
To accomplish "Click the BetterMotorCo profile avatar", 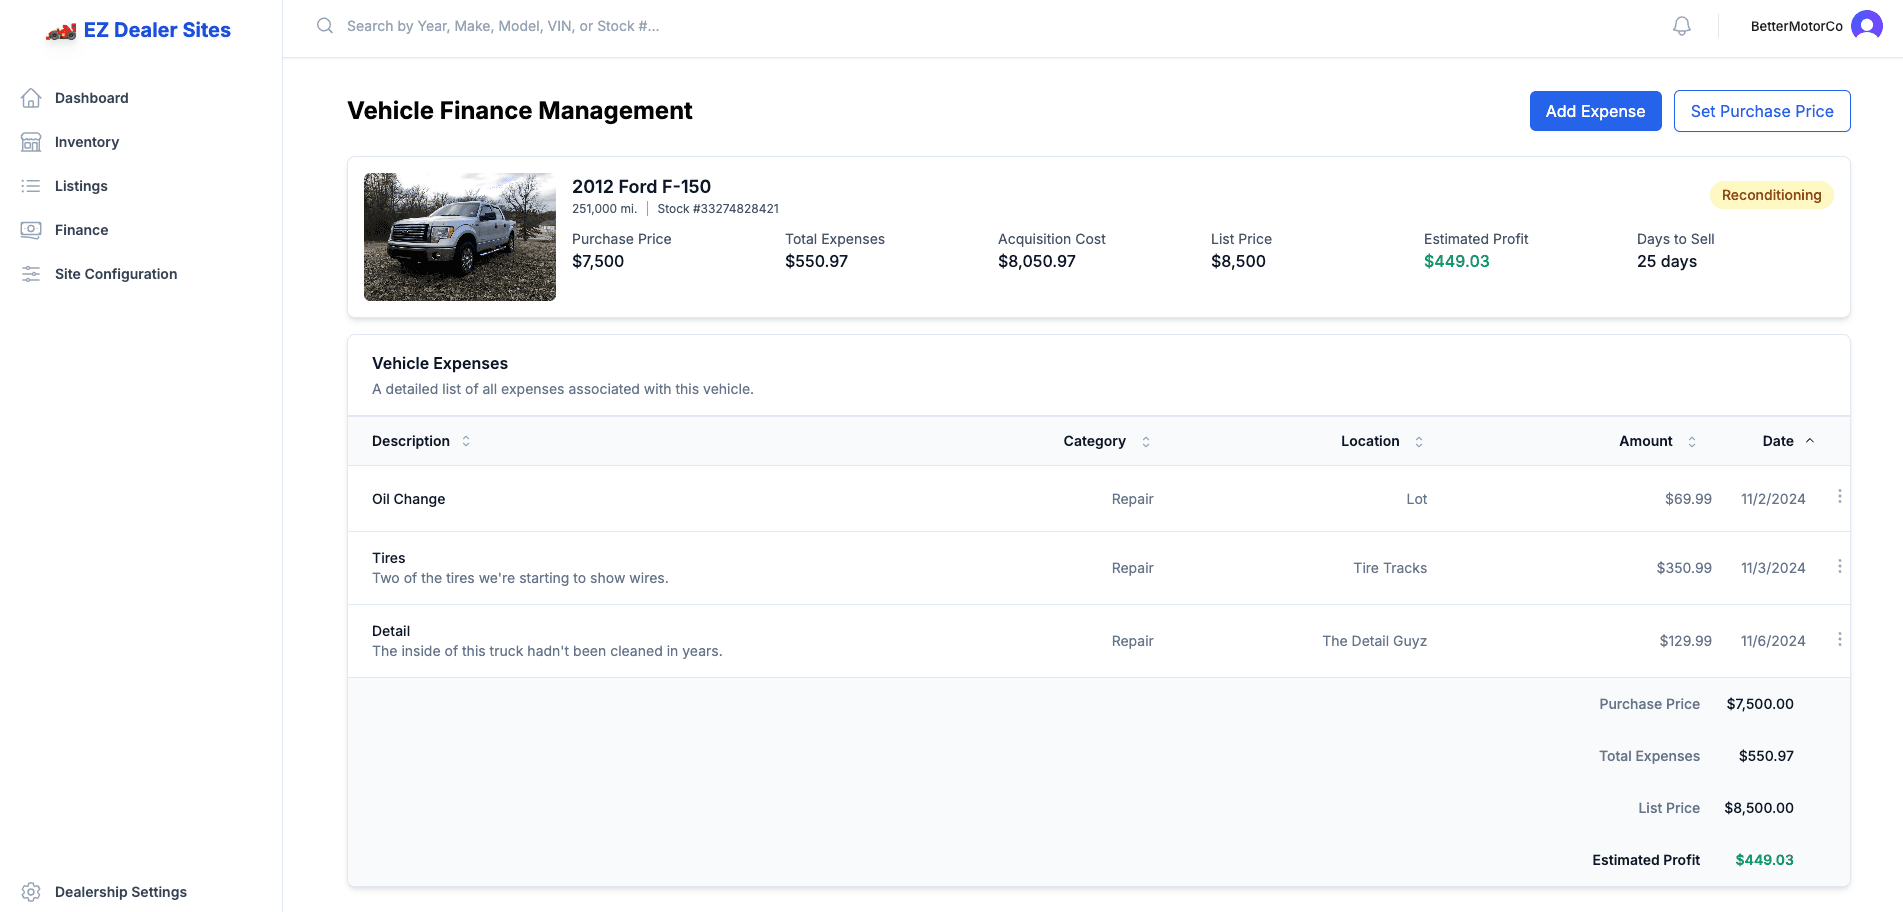I will [x=1866, y=25].
